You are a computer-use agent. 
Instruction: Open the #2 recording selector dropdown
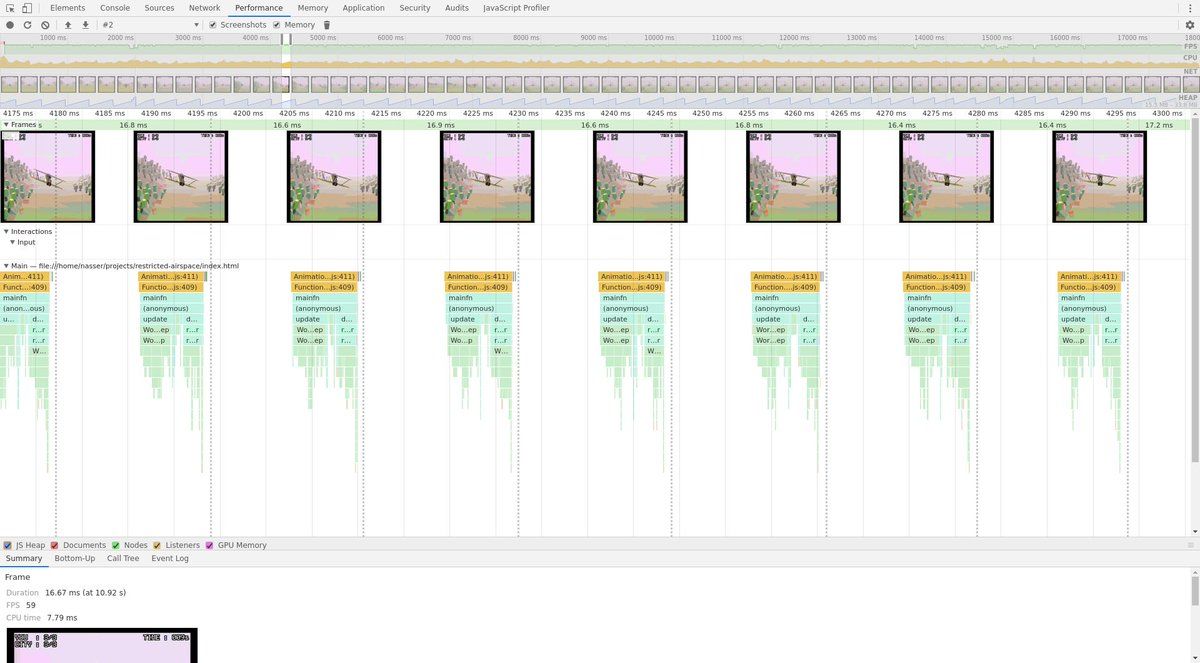(150, 25)
